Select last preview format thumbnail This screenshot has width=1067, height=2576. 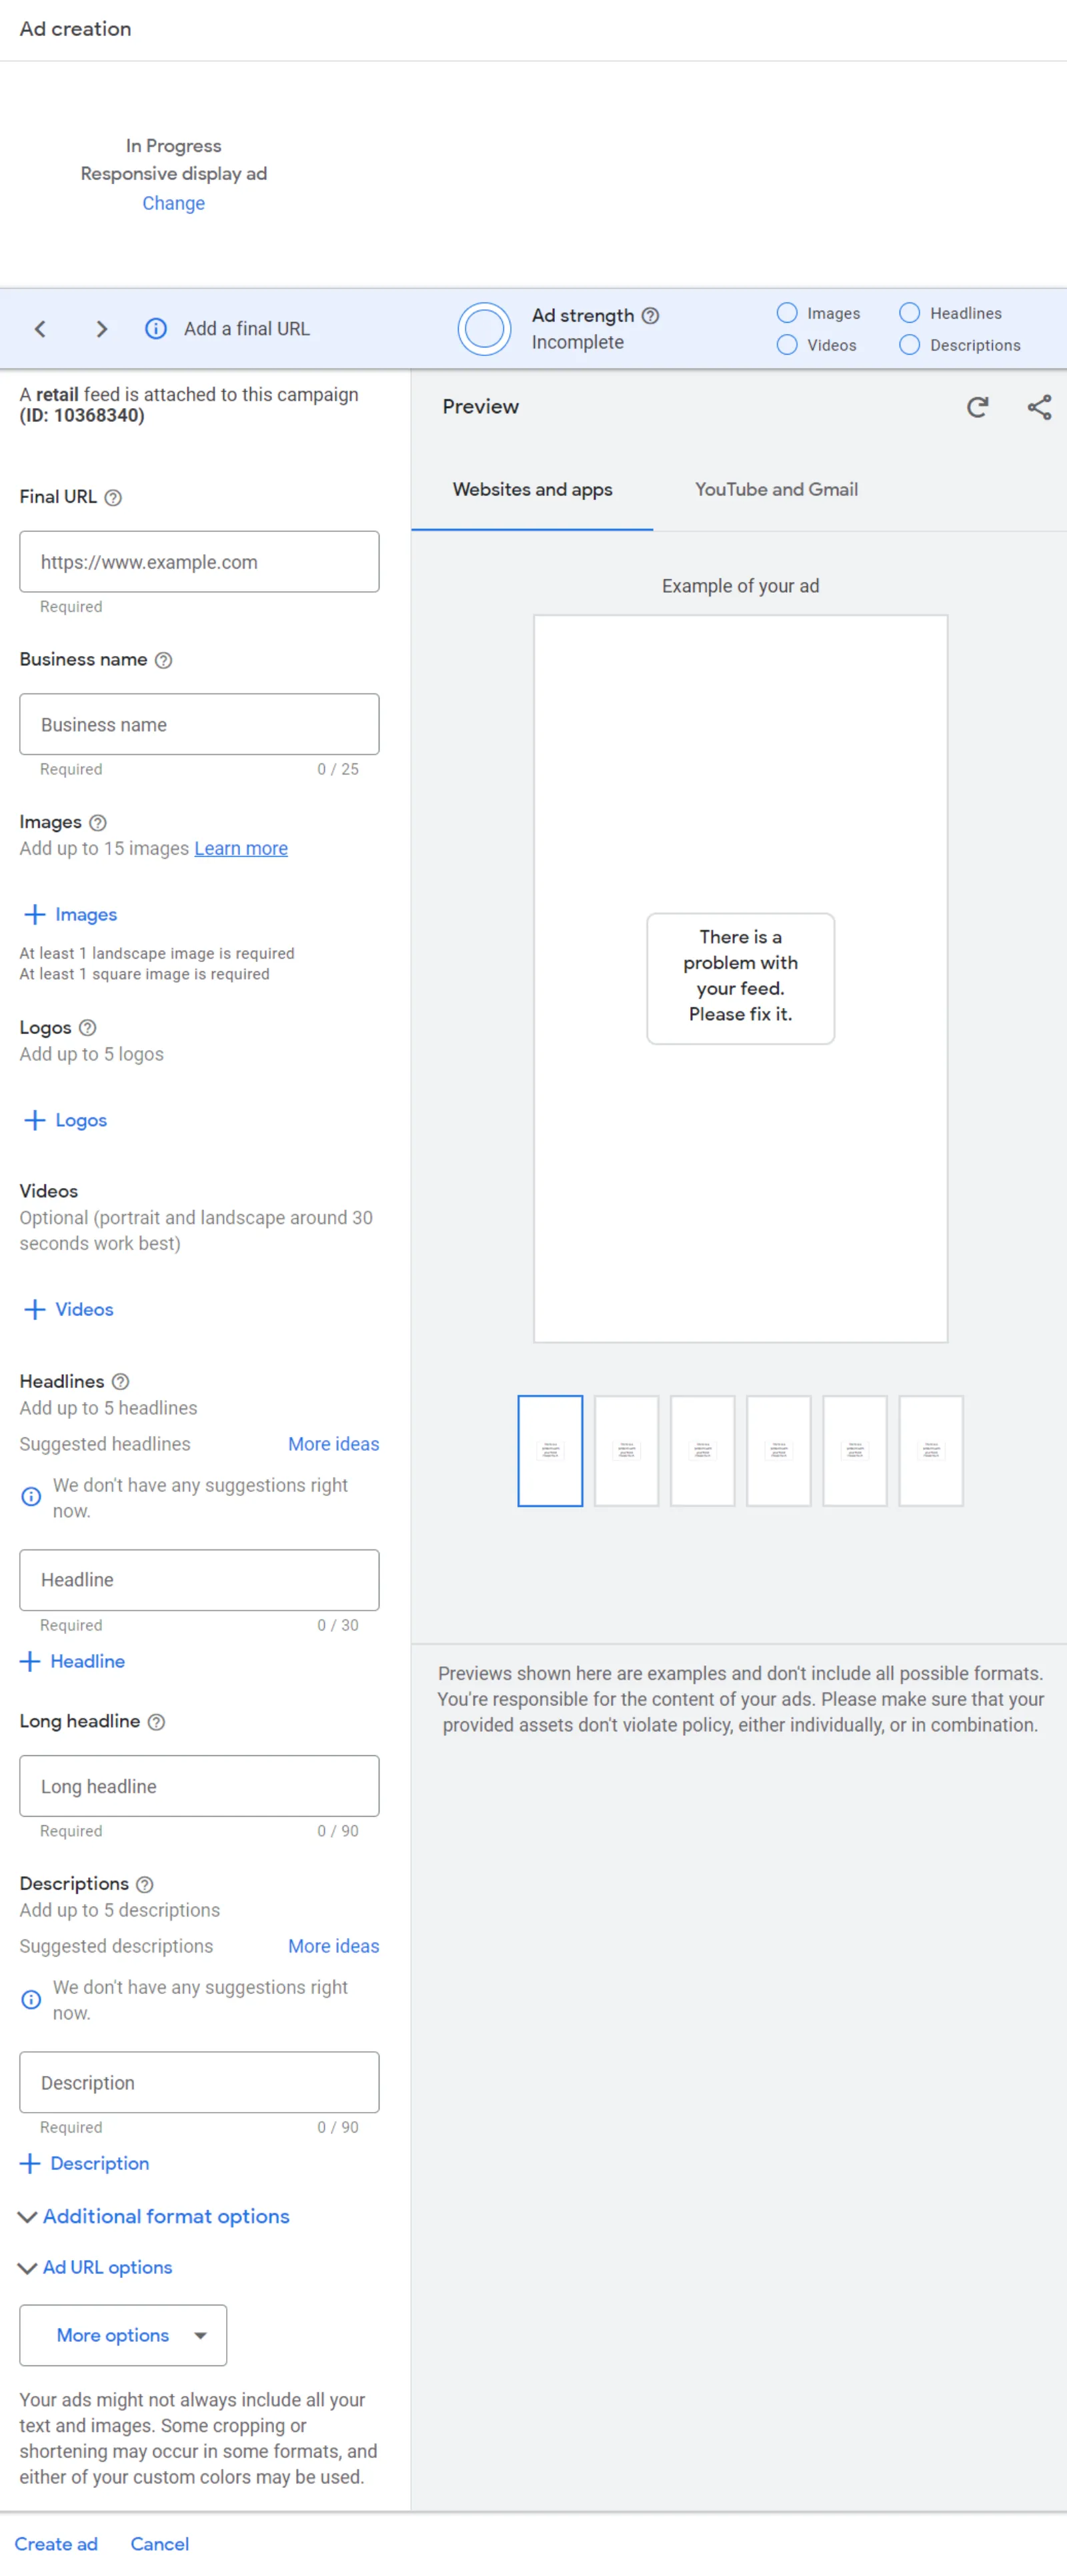click(931, 1451)
